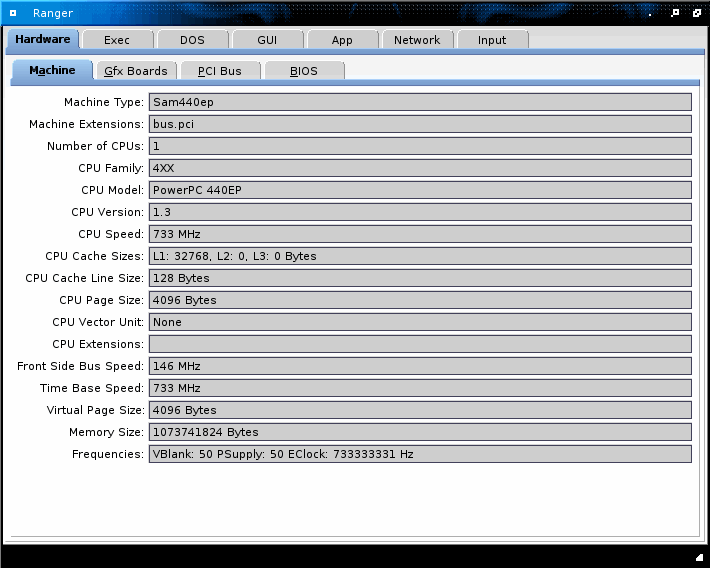Open the PCI Bus sub-tab
Viewport: 710px width, 568px height.
[x=220, y=71]
